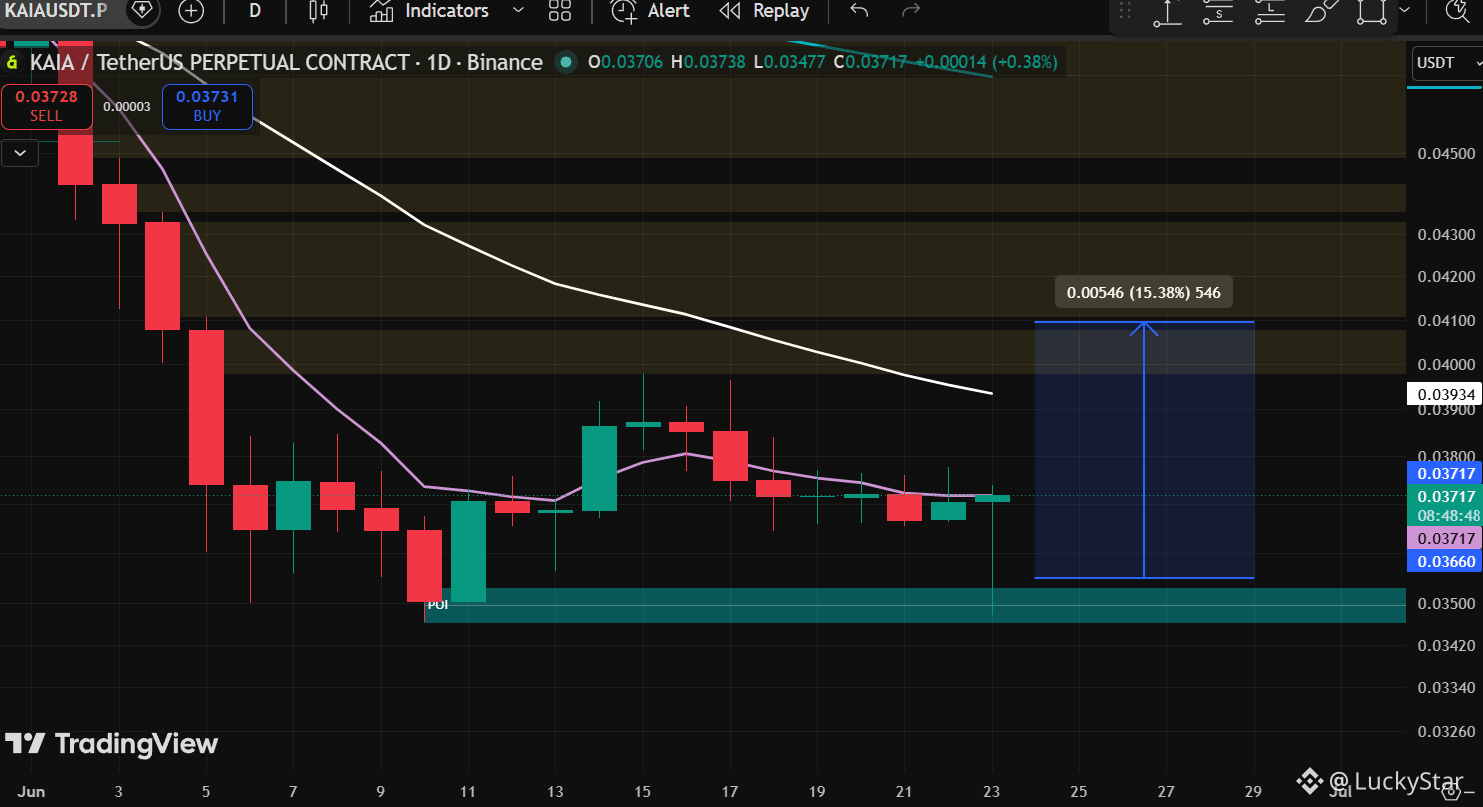Collapse the indicator legend chevron
1483x807 pixels.
click(x=20, y=153)
